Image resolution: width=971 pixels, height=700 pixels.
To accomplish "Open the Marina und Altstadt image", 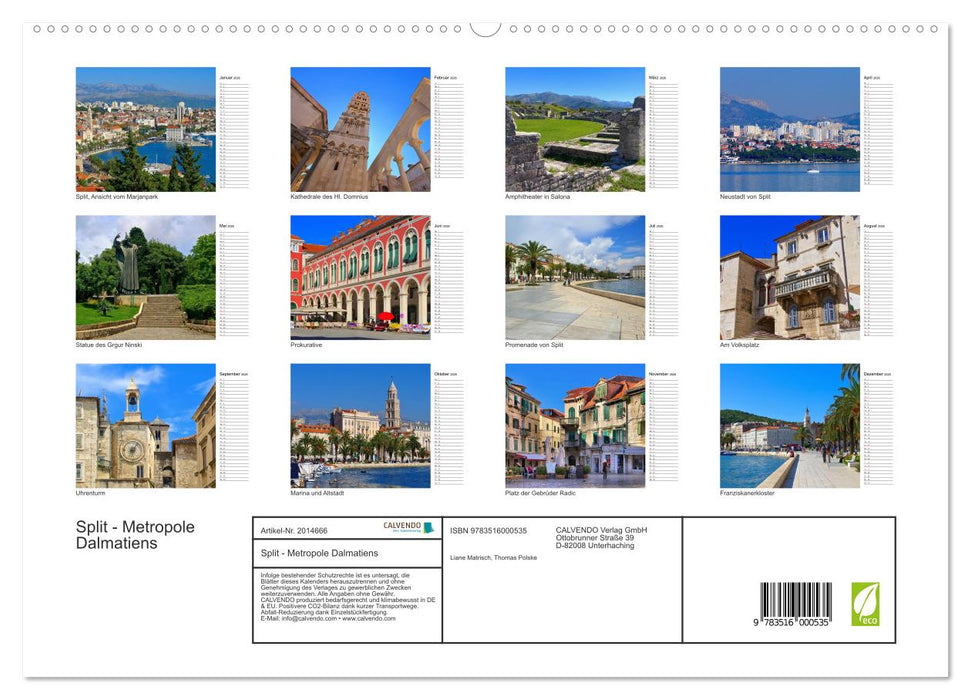I will coord(360,427).
